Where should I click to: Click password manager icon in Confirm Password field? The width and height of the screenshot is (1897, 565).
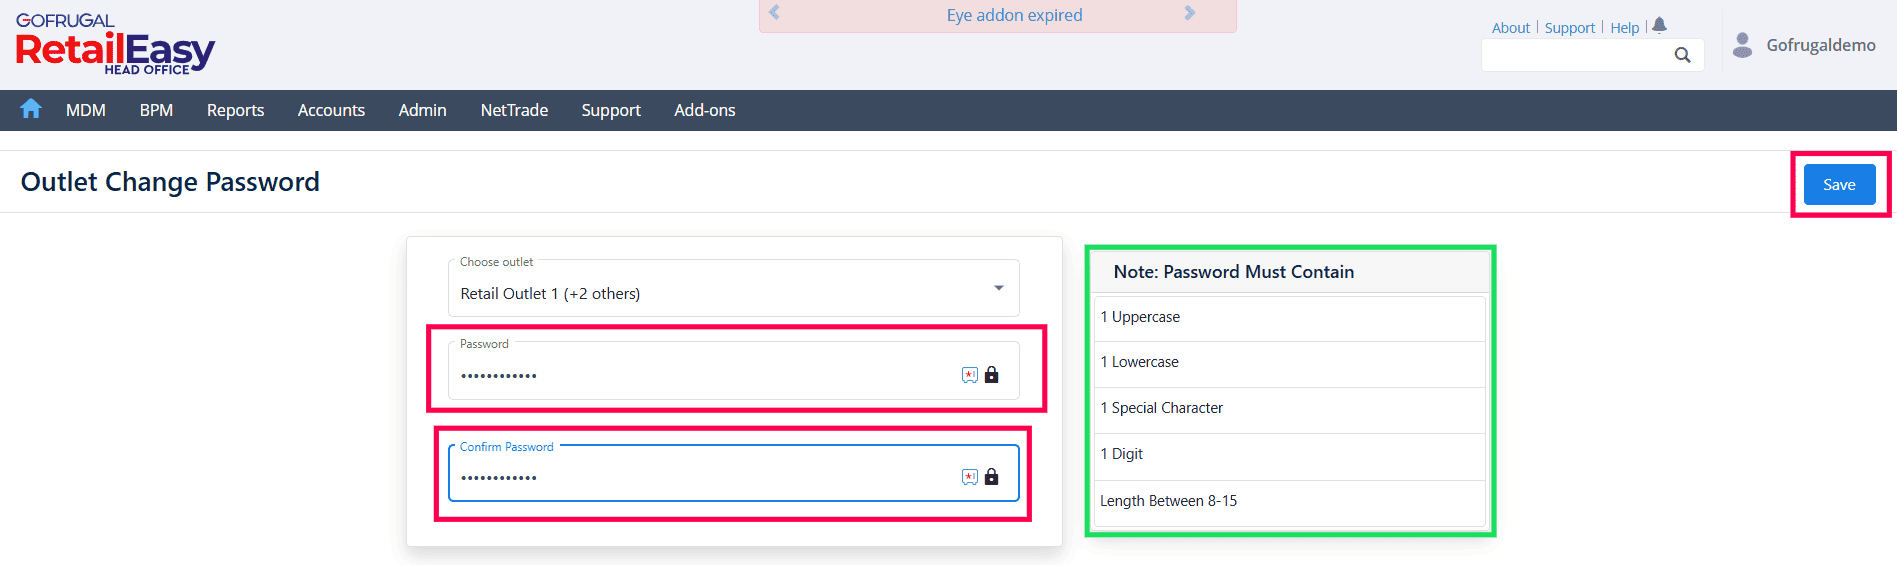(969, 477)
